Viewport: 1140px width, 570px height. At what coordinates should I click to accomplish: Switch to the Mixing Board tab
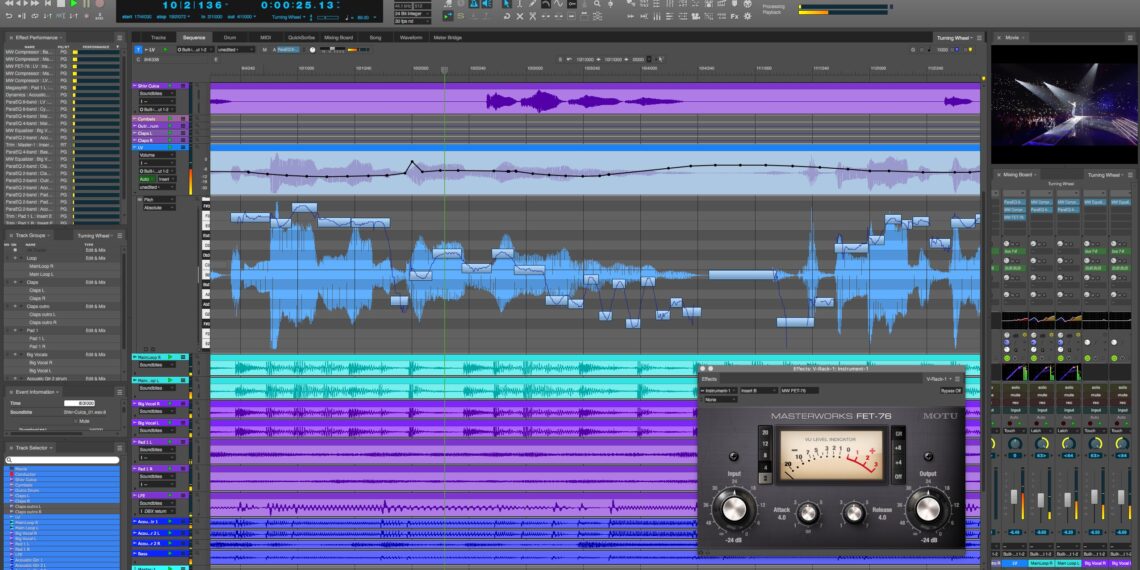338,38
